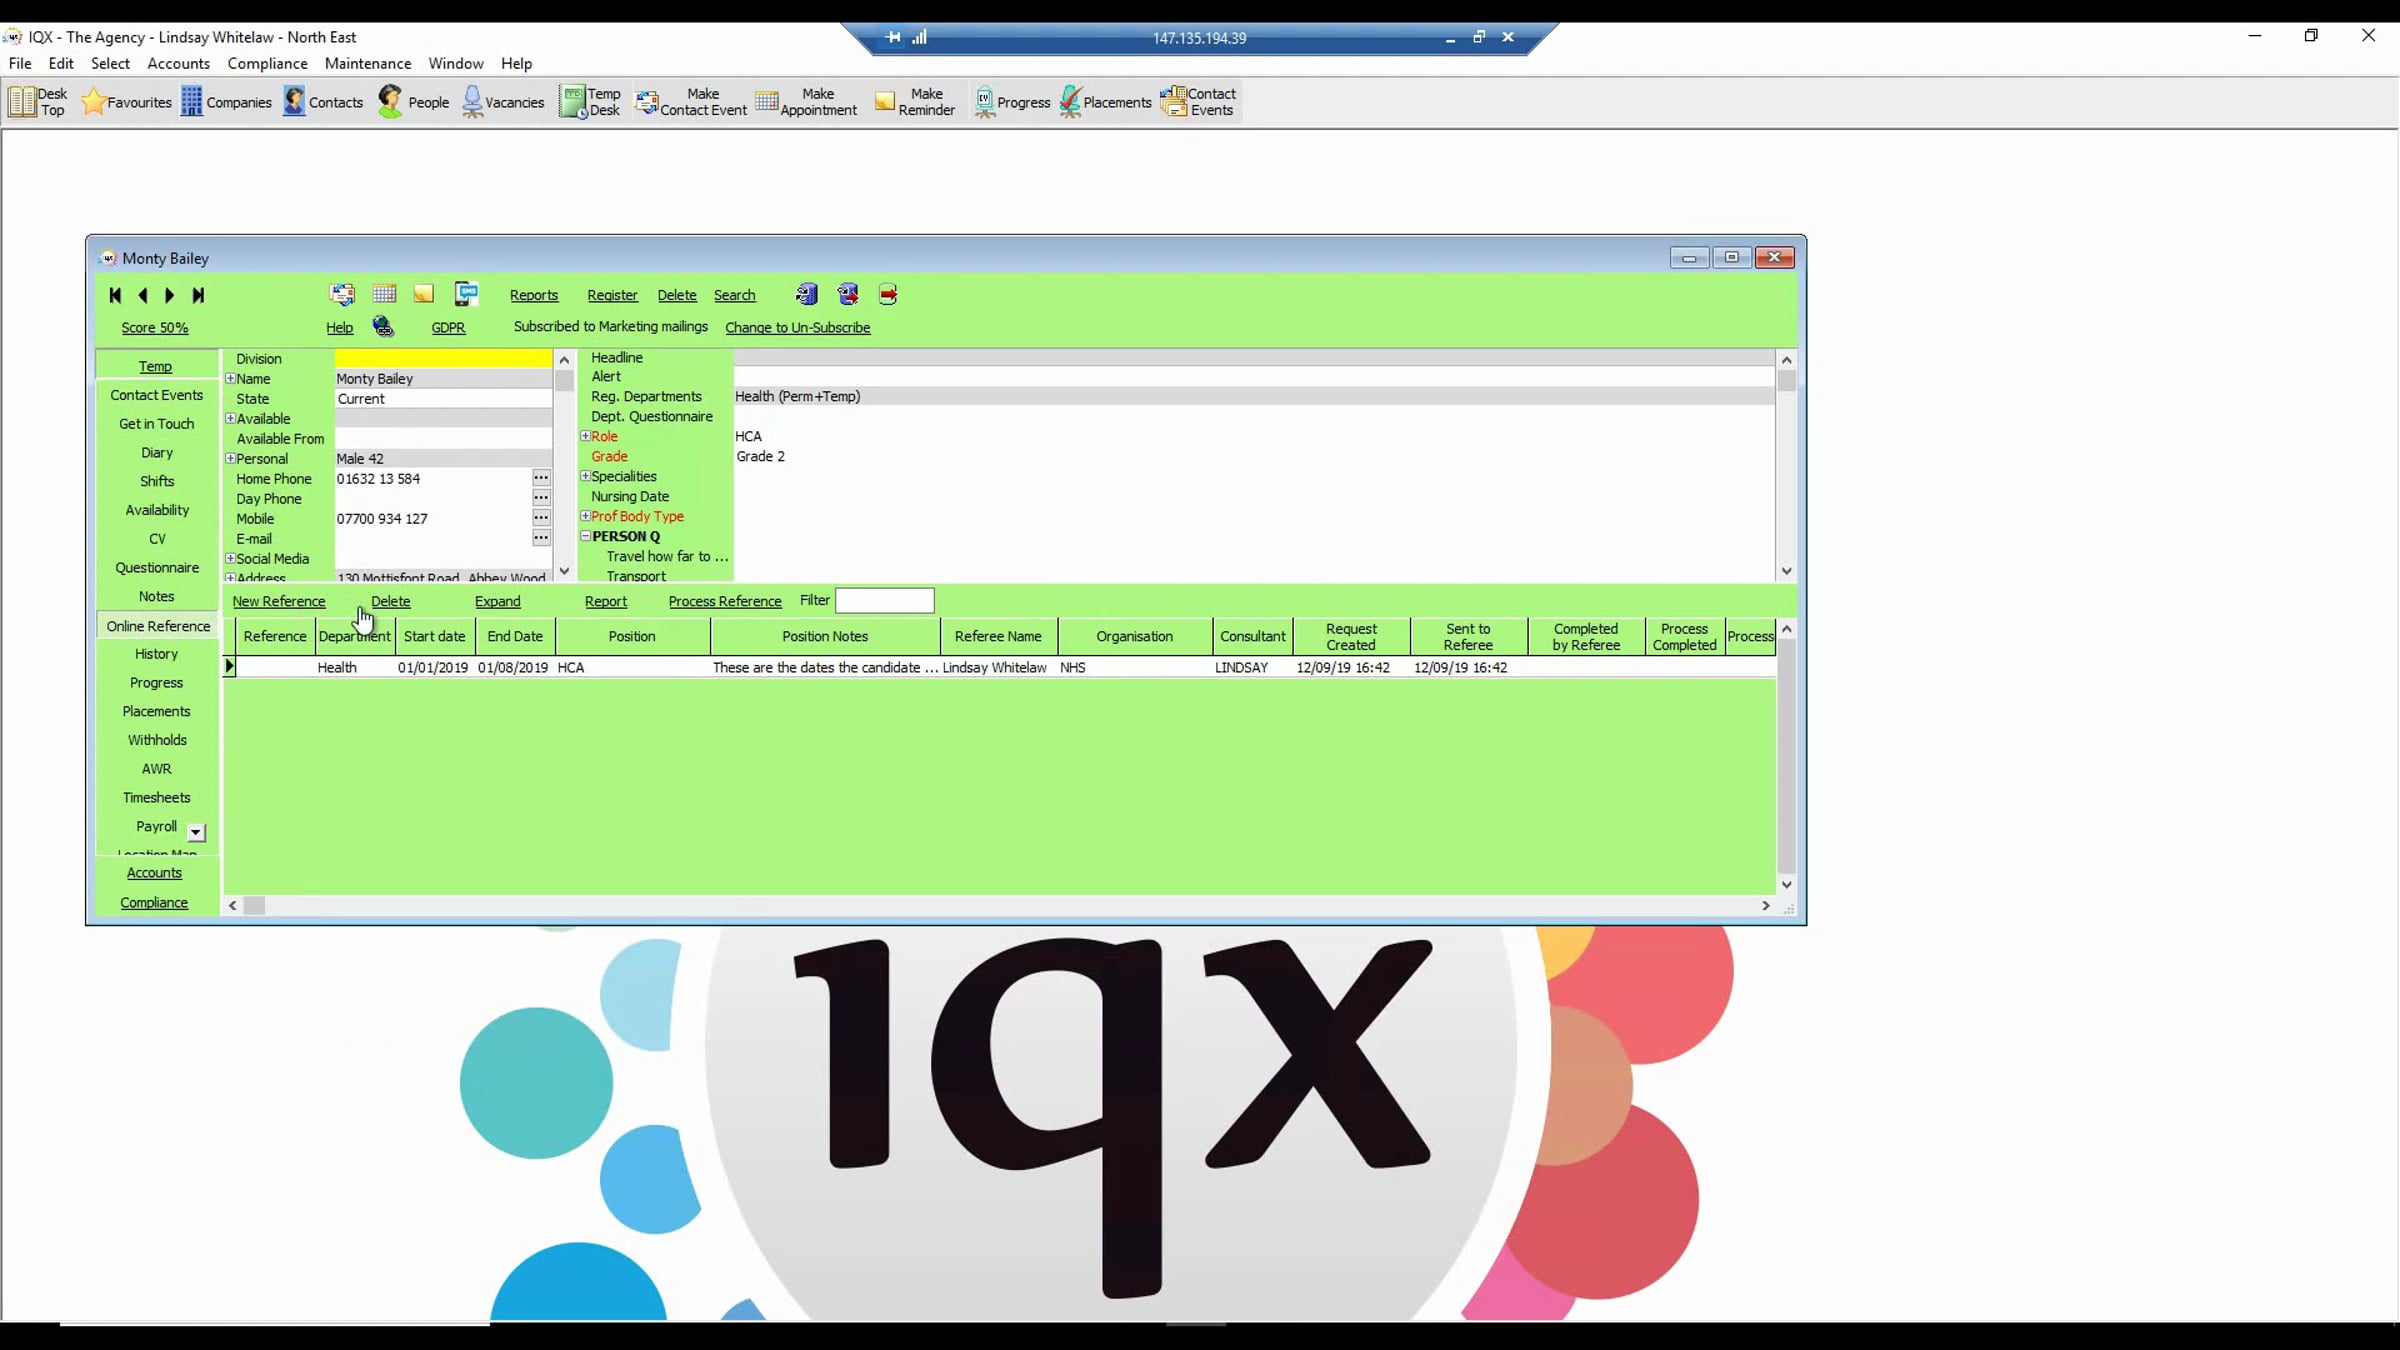Image resolution: width=2400 pixels, height=1350 pixels.
Task: Jump to the first record in Monty Bailey window
Action: 115,295
